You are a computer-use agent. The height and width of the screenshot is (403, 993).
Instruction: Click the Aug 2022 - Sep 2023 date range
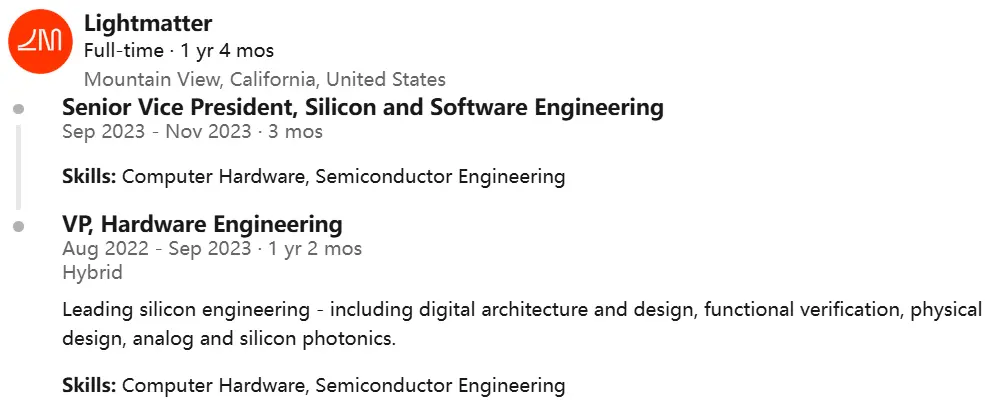212,248
